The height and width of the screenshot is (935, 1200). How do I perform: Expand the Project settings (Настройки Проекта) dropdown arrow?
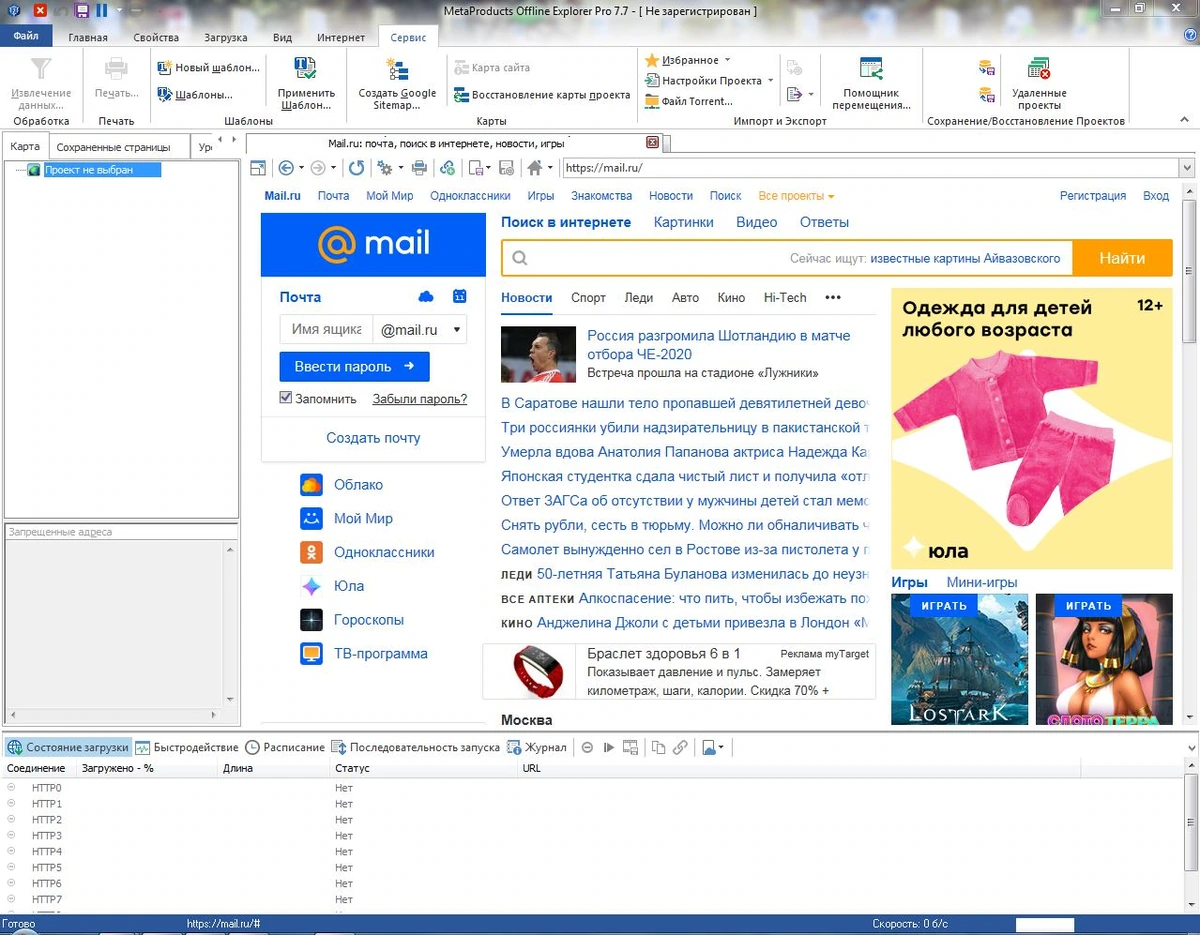[x=771, y=81]
